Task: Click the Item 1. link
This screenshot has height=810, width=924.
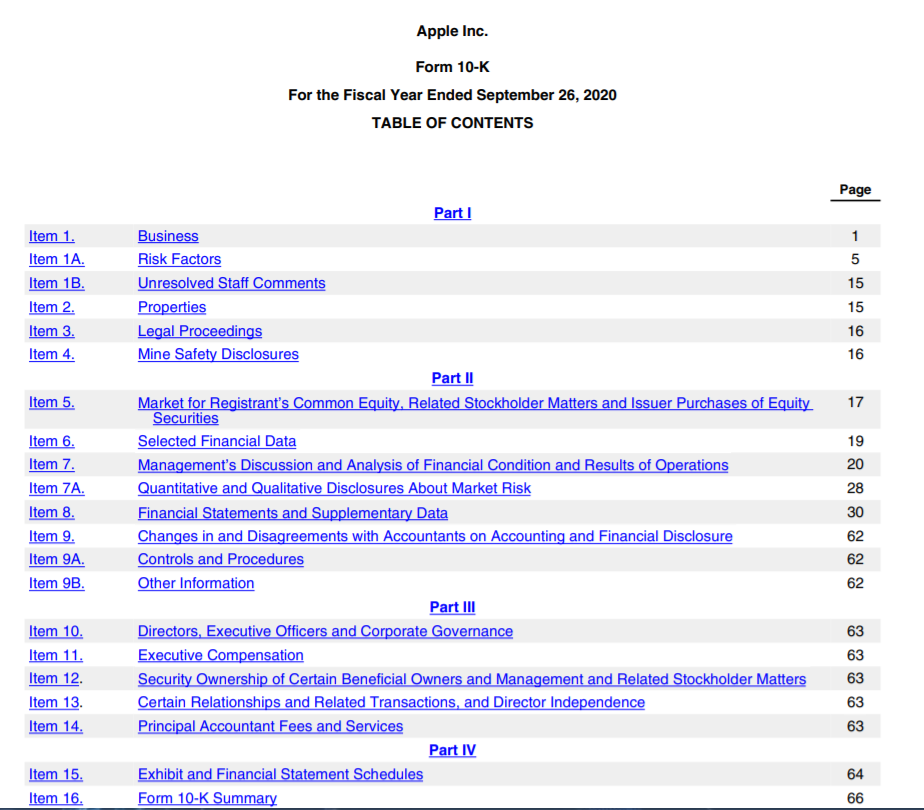Action: coord(52,236)
